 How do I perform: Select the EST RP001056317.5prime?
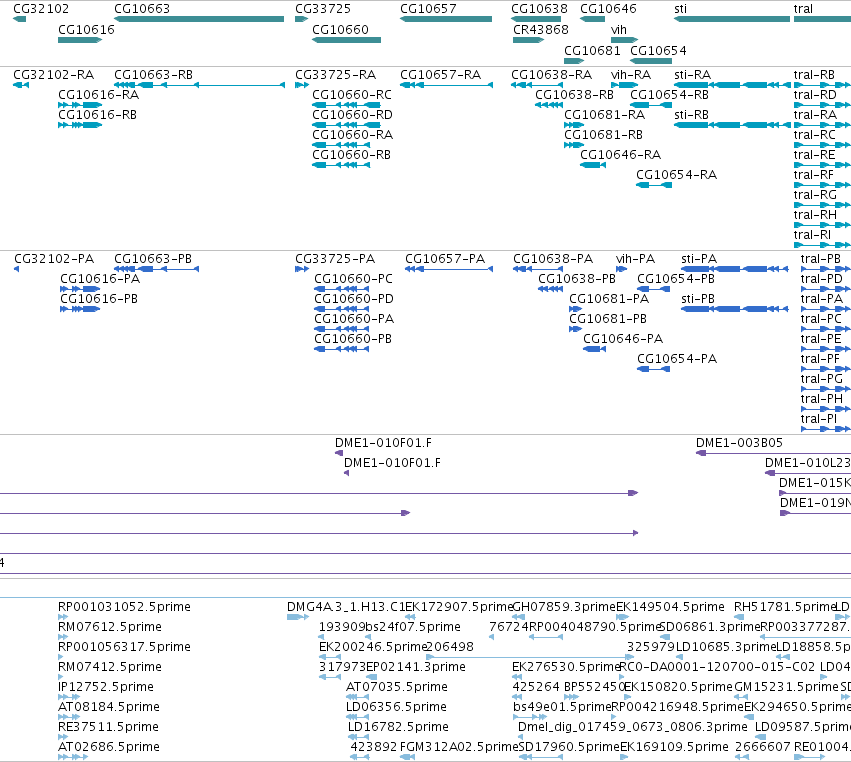click(x=61, y=656)
